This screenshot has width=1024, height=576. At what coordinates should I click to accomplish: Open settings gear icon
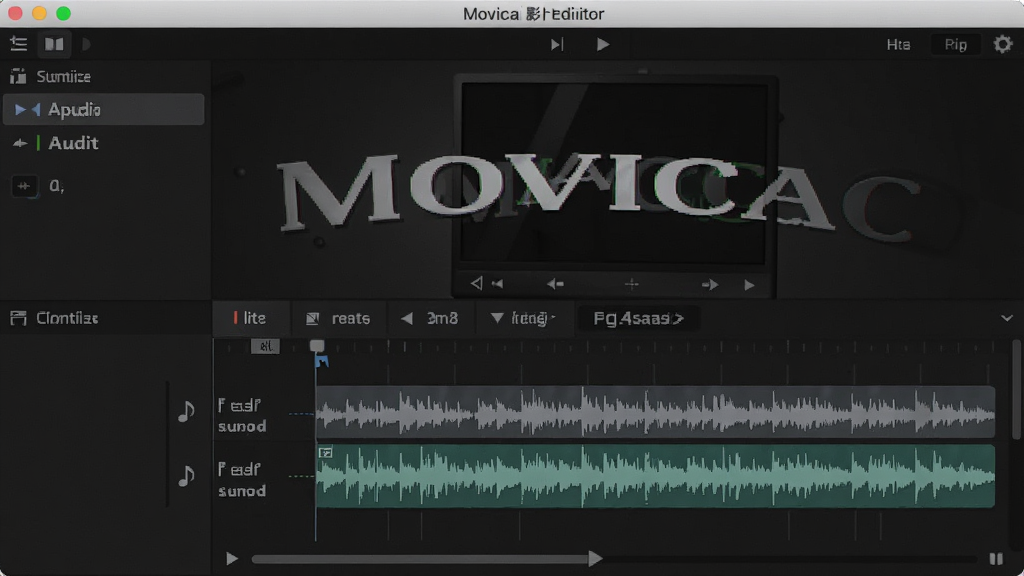tap(1002, 44)
